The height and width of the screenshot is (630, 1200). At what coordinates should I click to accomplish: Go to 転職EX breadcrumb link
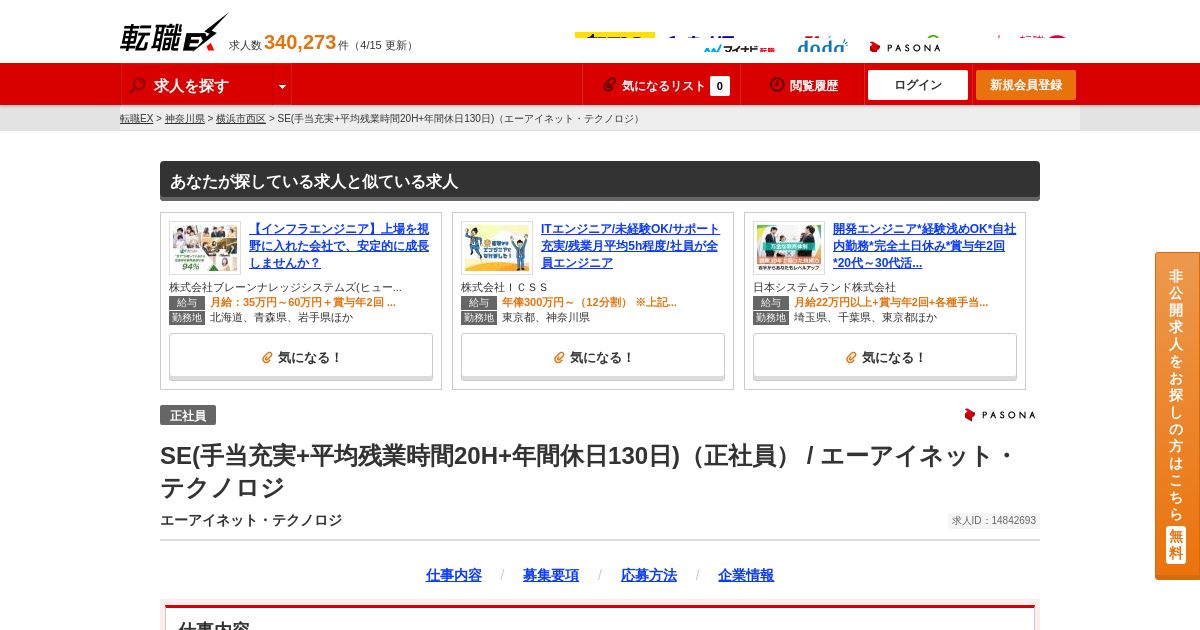point(137,119)
